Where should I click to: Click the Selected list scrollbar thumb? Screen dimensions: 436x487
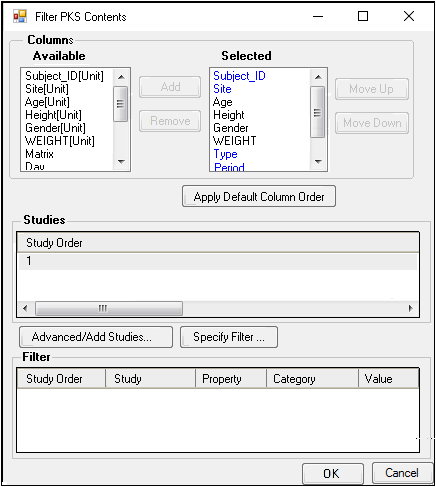[317, 112]
